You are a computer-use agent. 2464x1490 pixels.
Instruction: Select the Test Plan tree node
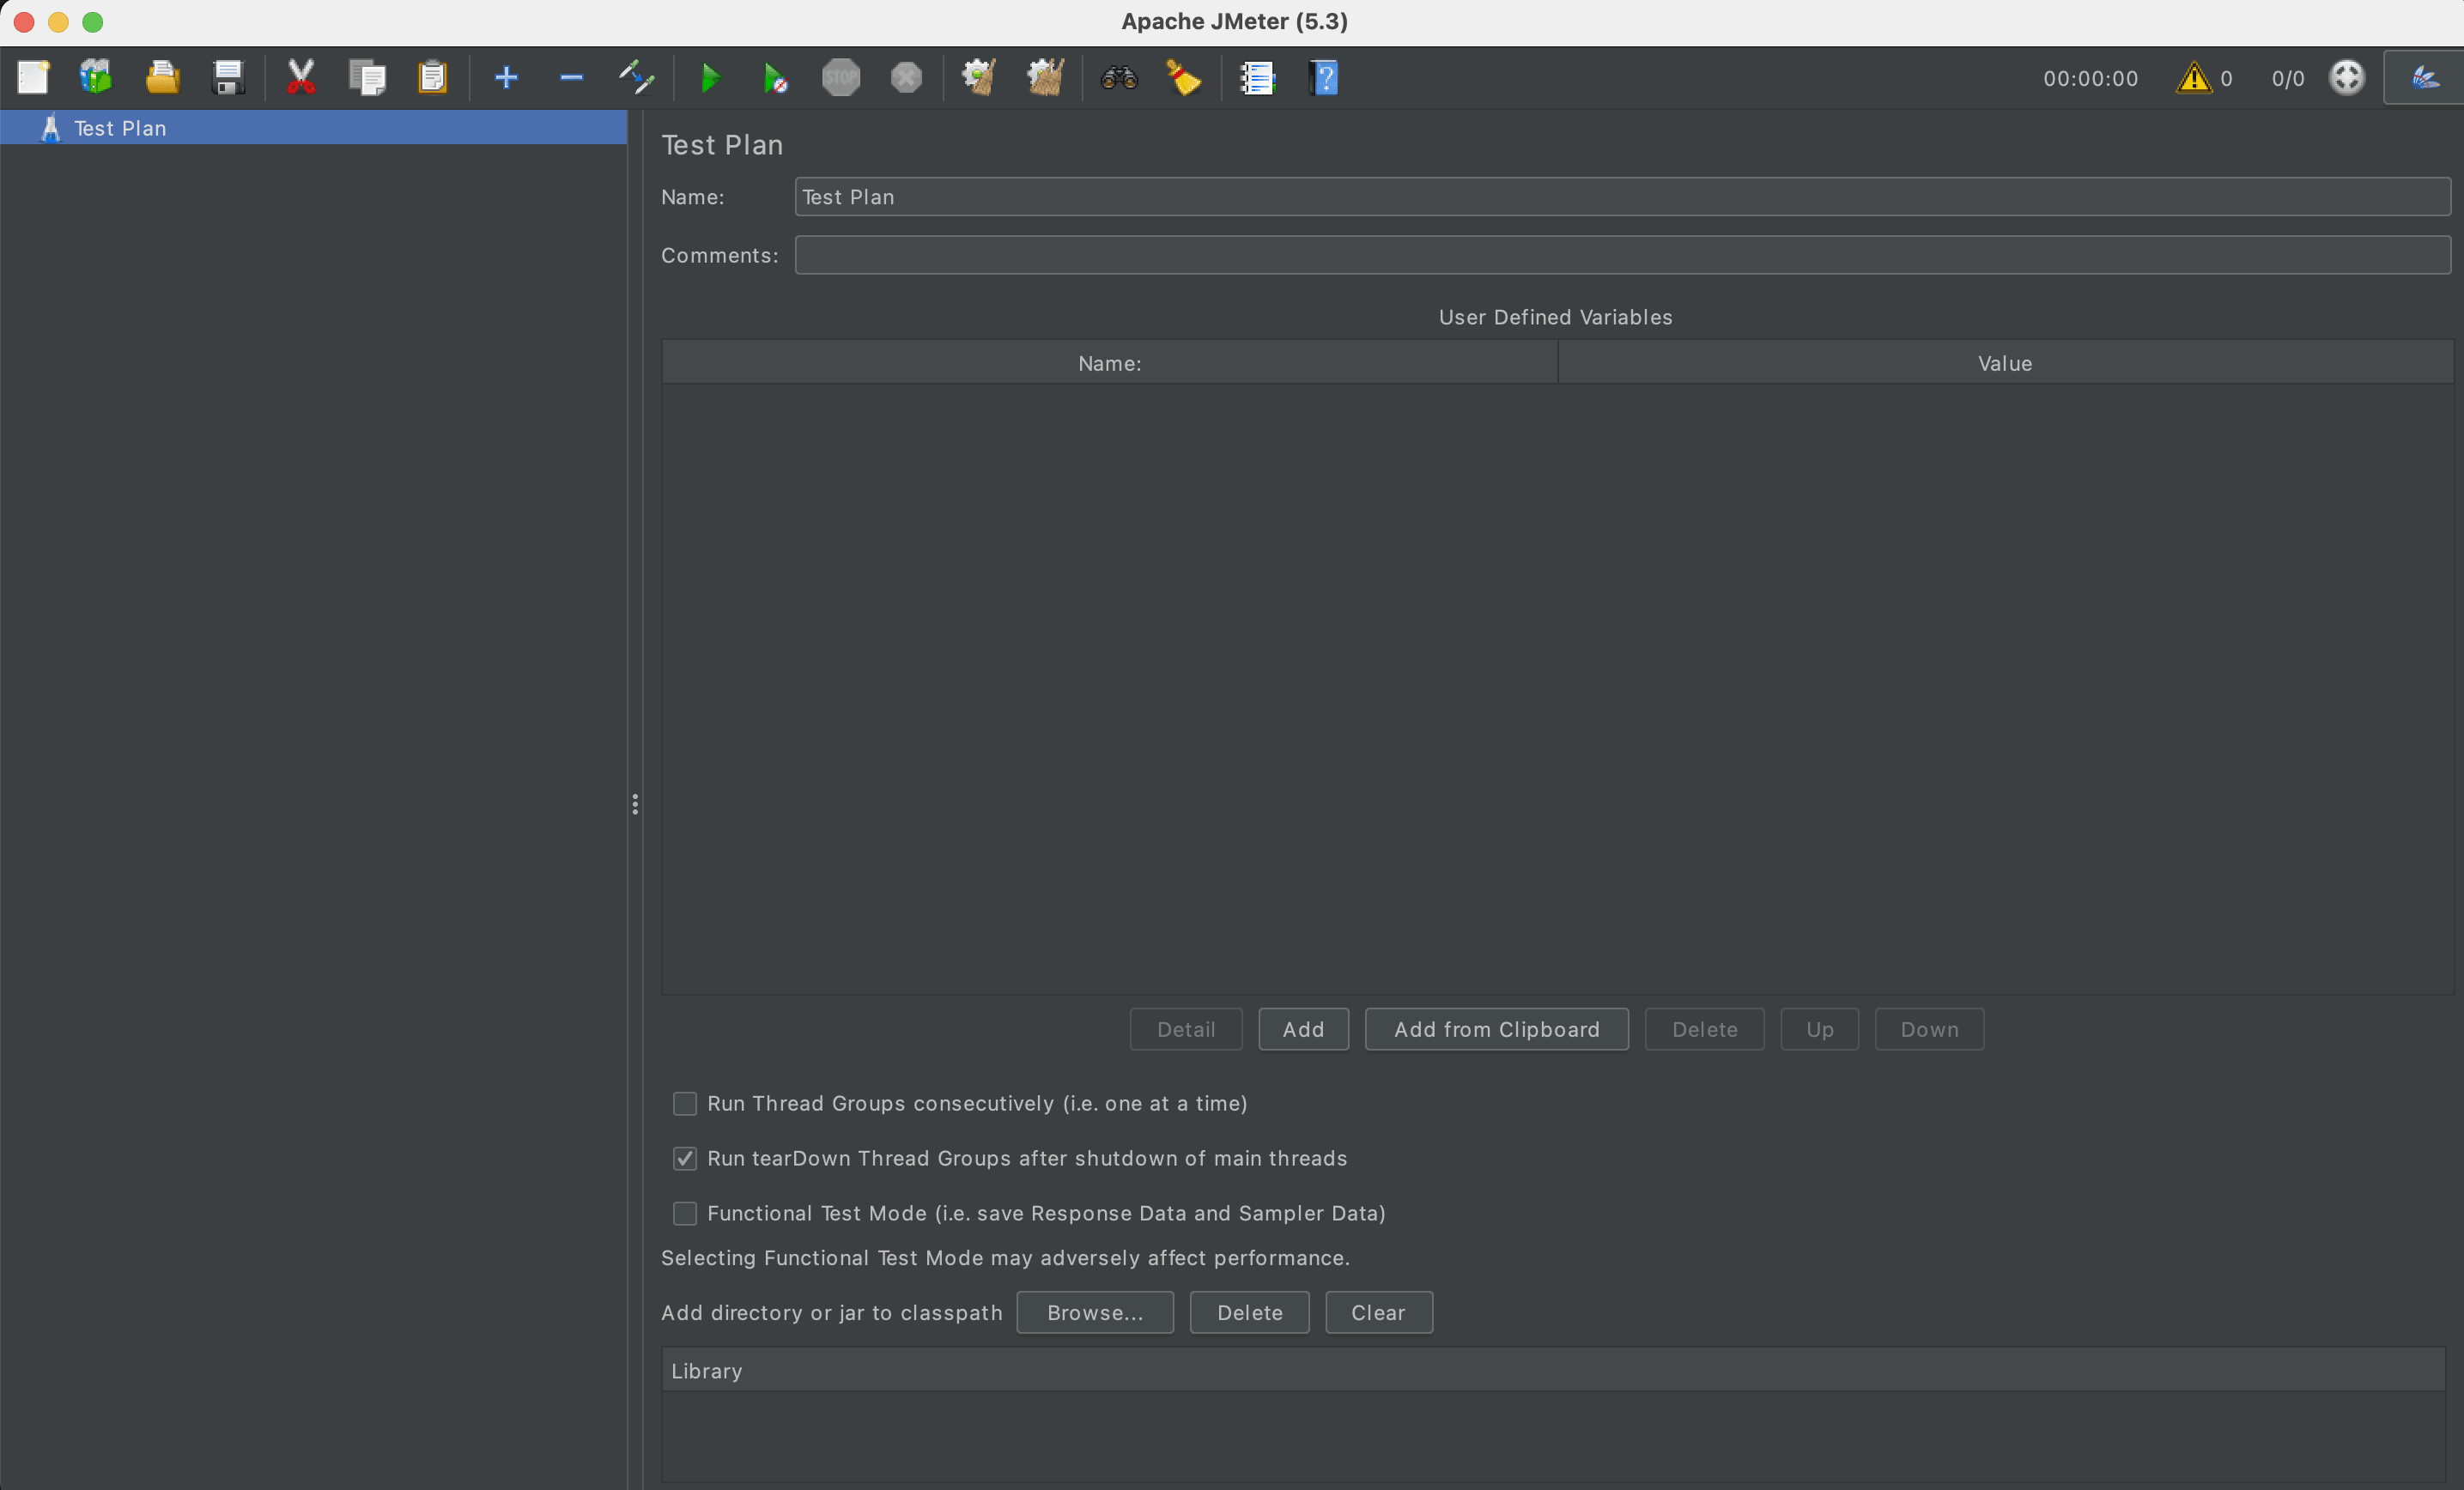[121, 127]
